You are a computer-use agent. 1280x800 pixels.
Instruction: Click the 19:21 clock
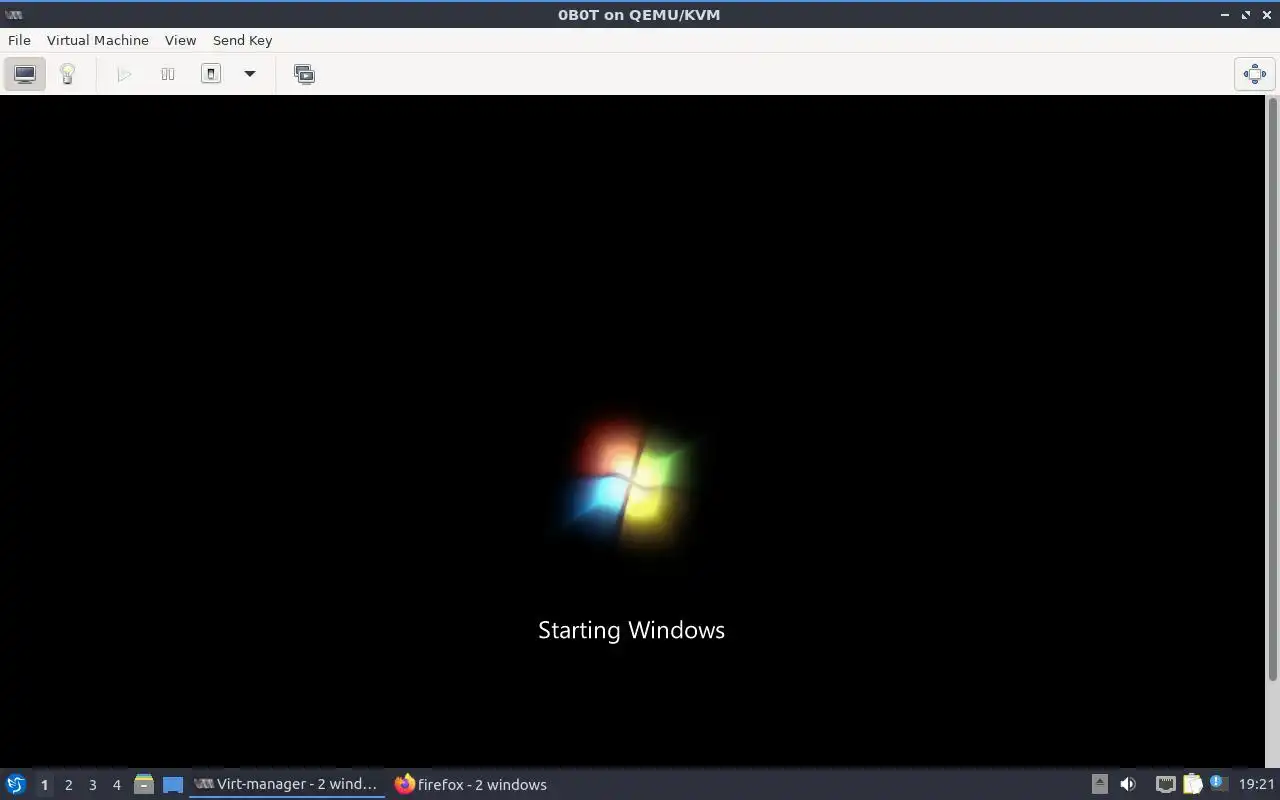pyautogui.click(x=1257, y=784)
